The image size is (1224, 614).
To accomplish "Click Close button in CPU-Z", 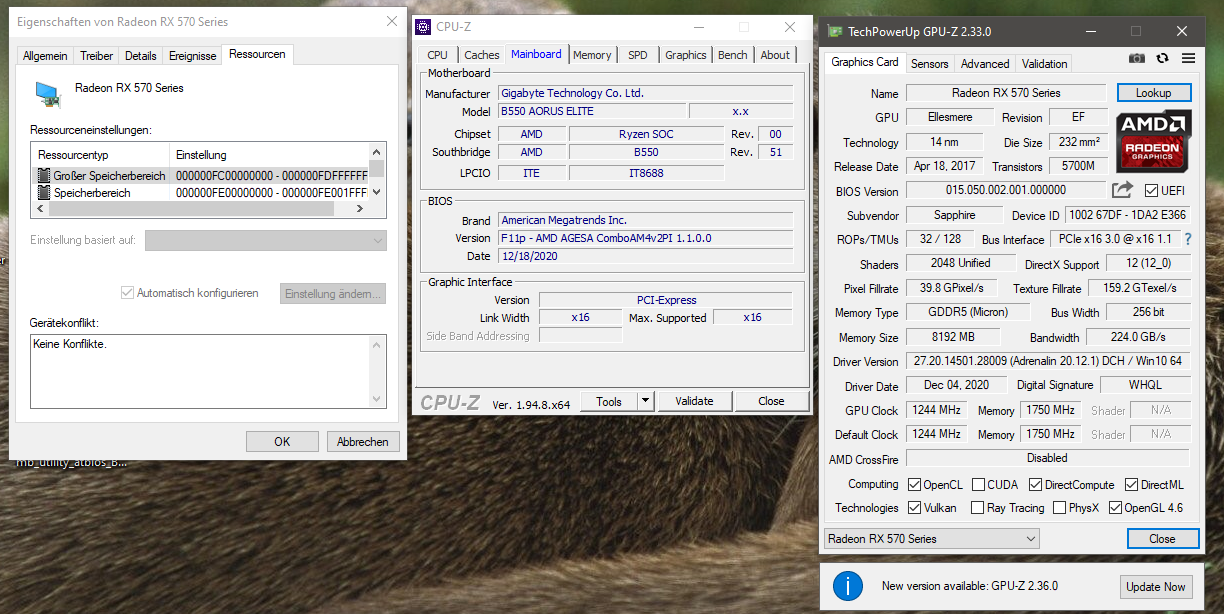I will click(771, 401).
